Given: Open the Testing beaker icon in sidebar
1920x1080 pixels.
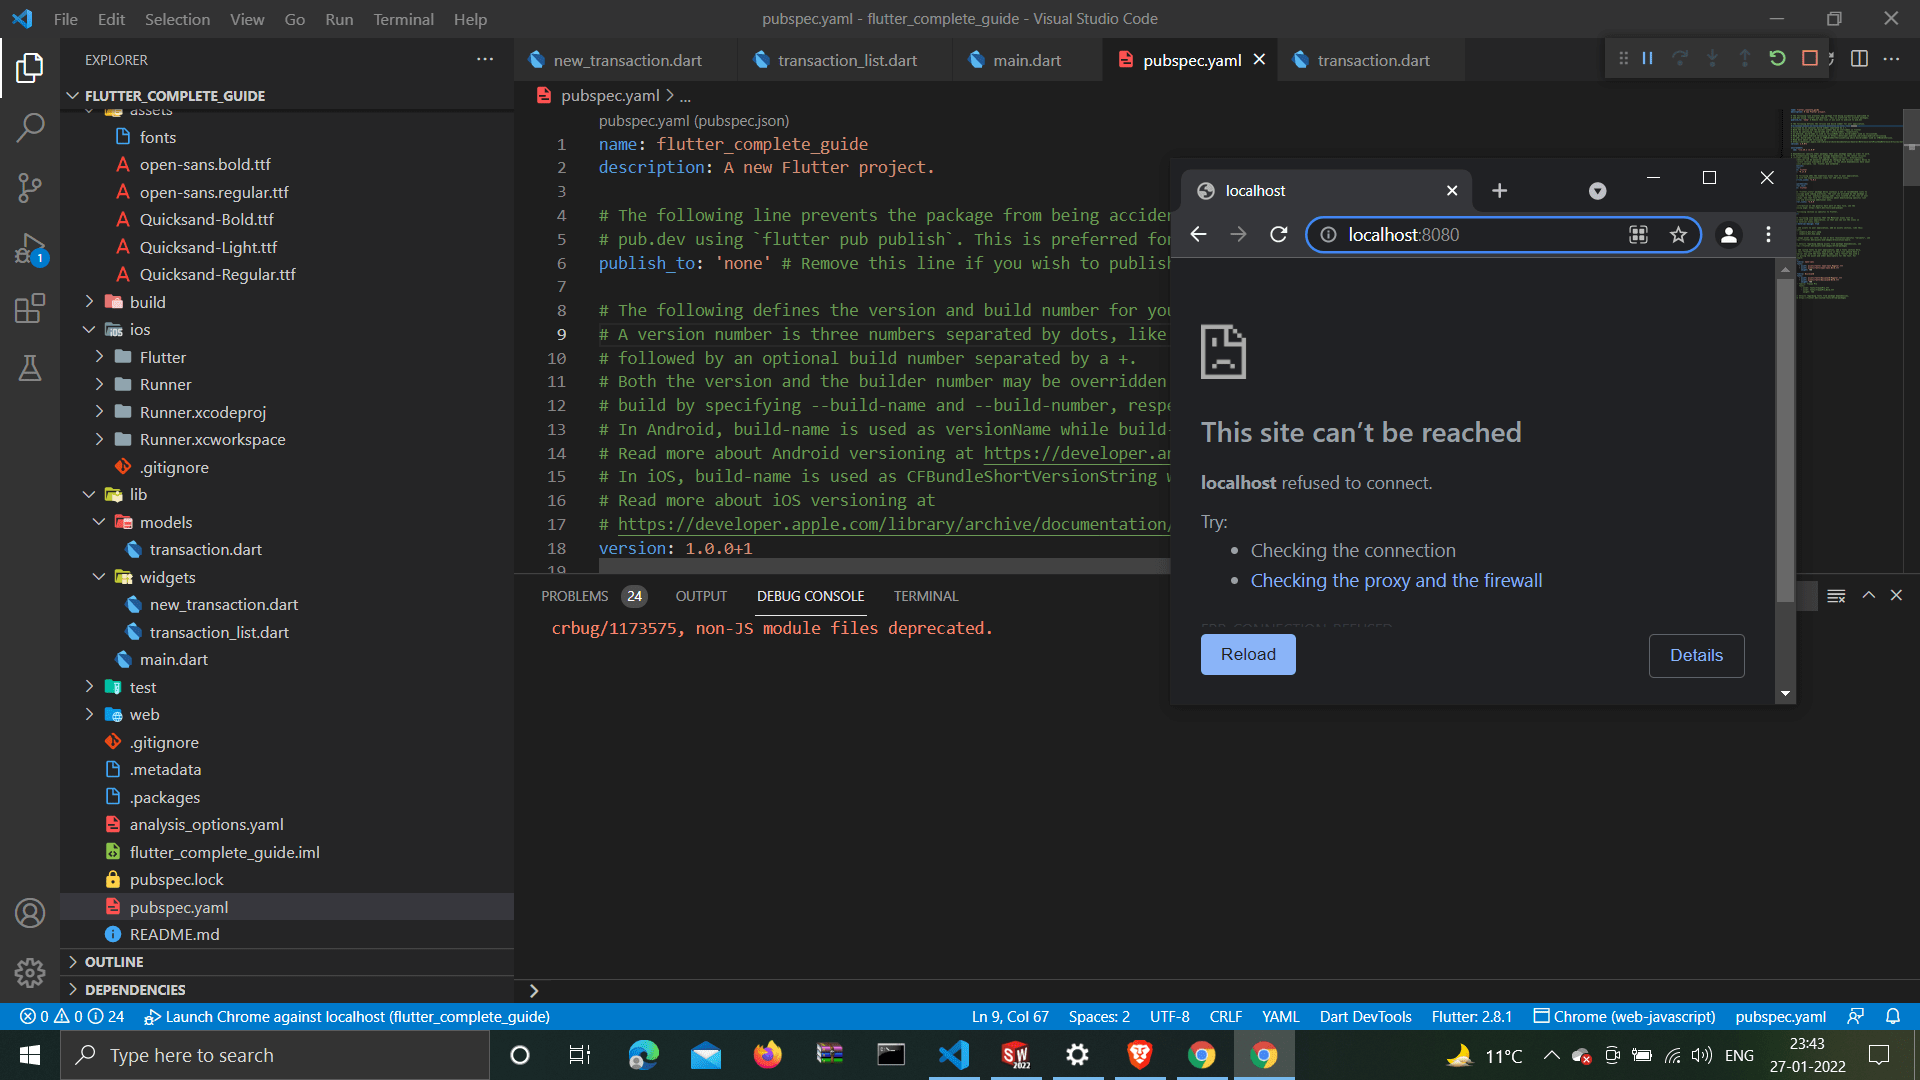Looking at the screenshot, I should tap(30, 368).
